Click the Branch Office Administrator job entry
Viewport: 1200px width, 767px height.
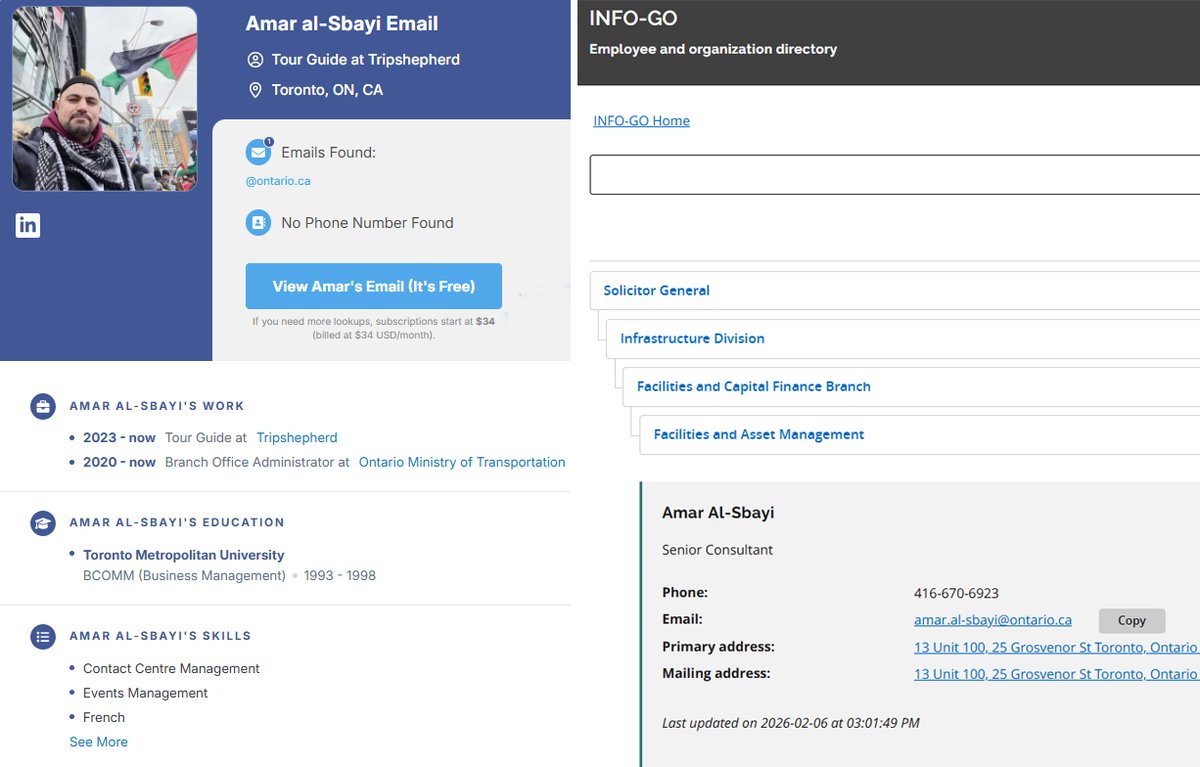click(257, 462)
